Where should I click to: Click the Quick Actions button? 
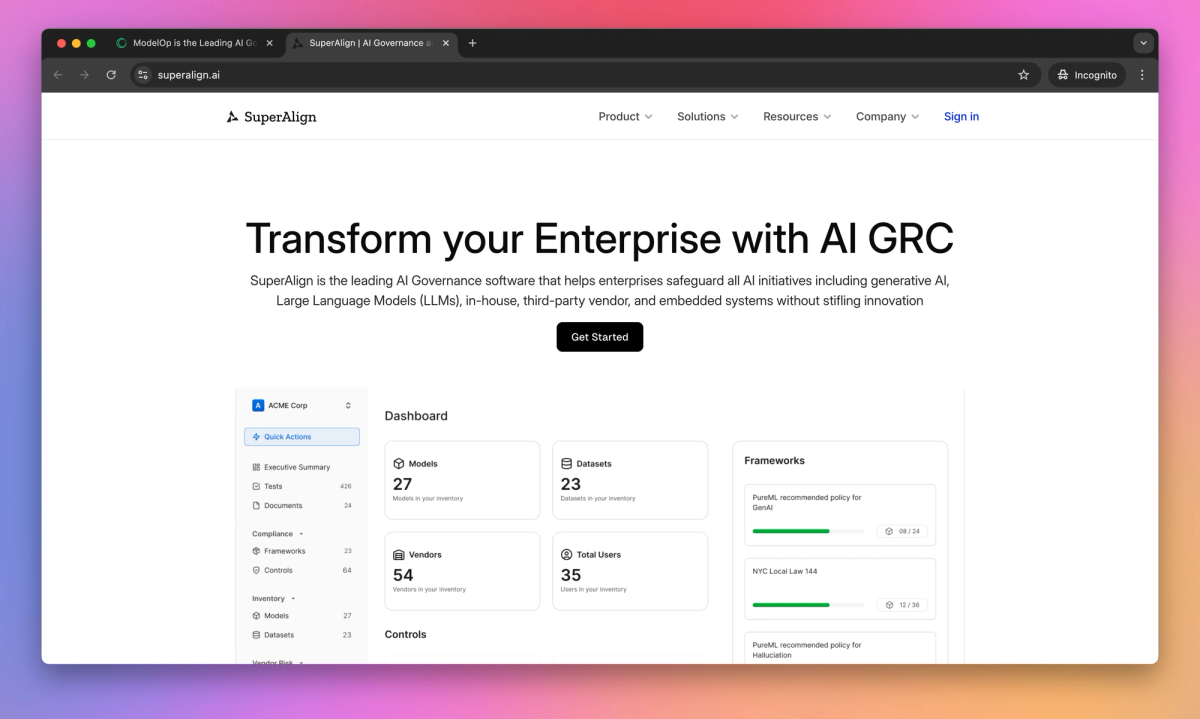pyautogui.click(x=302, y=437)
